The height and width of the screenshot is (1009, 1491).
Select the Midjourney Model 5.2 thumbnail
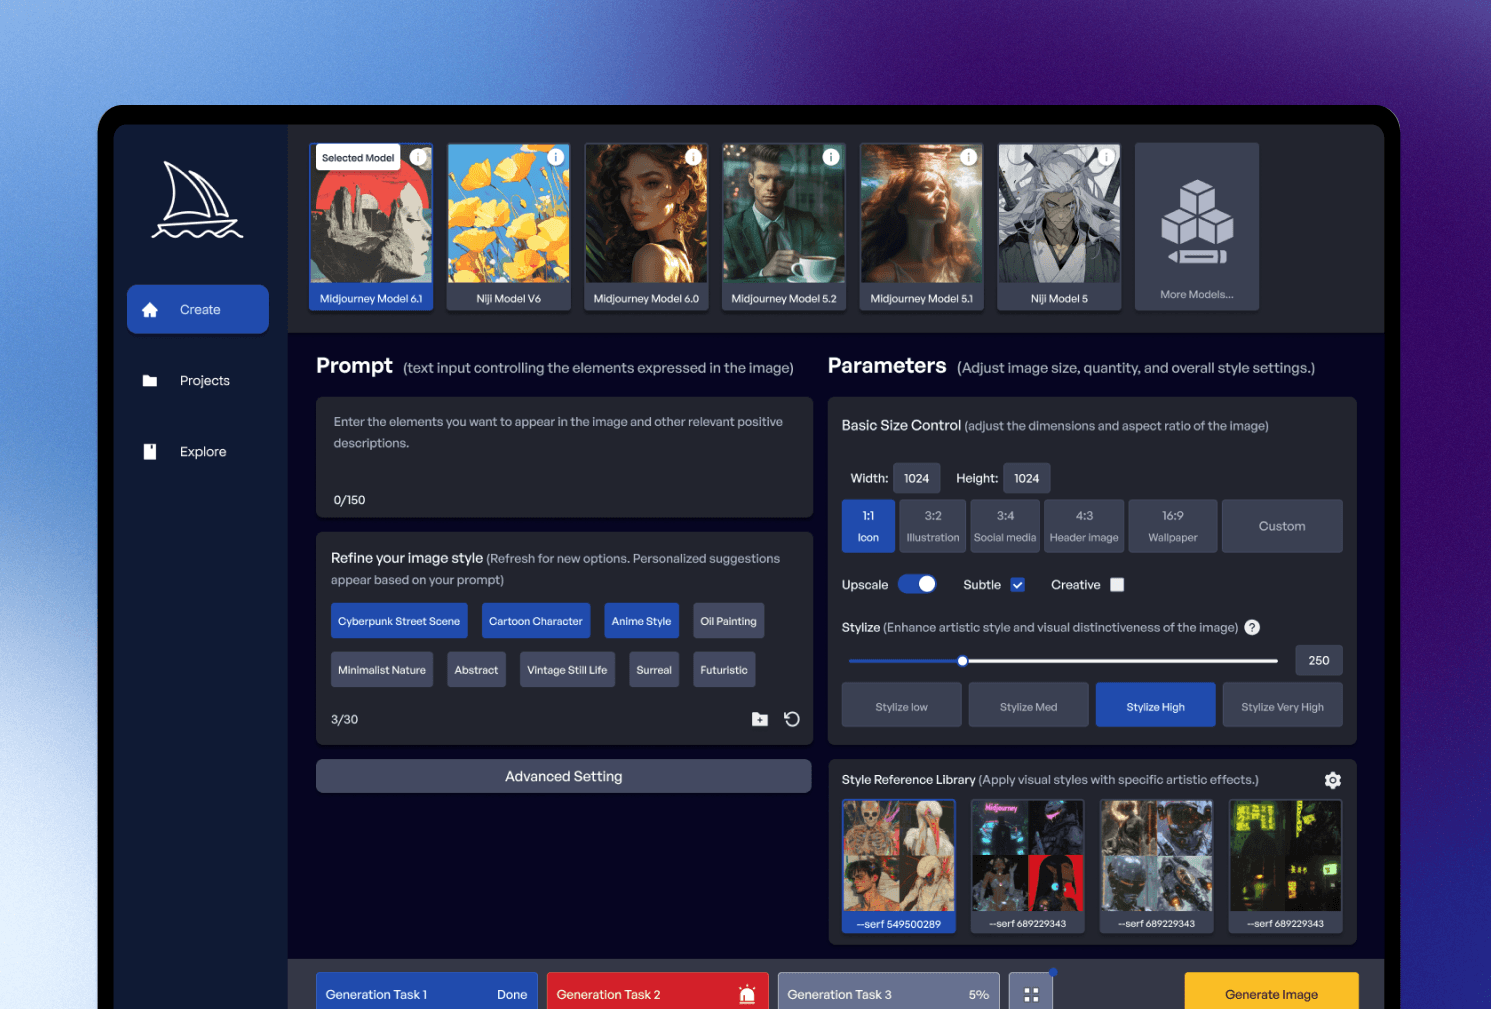(x=784, y=227)
